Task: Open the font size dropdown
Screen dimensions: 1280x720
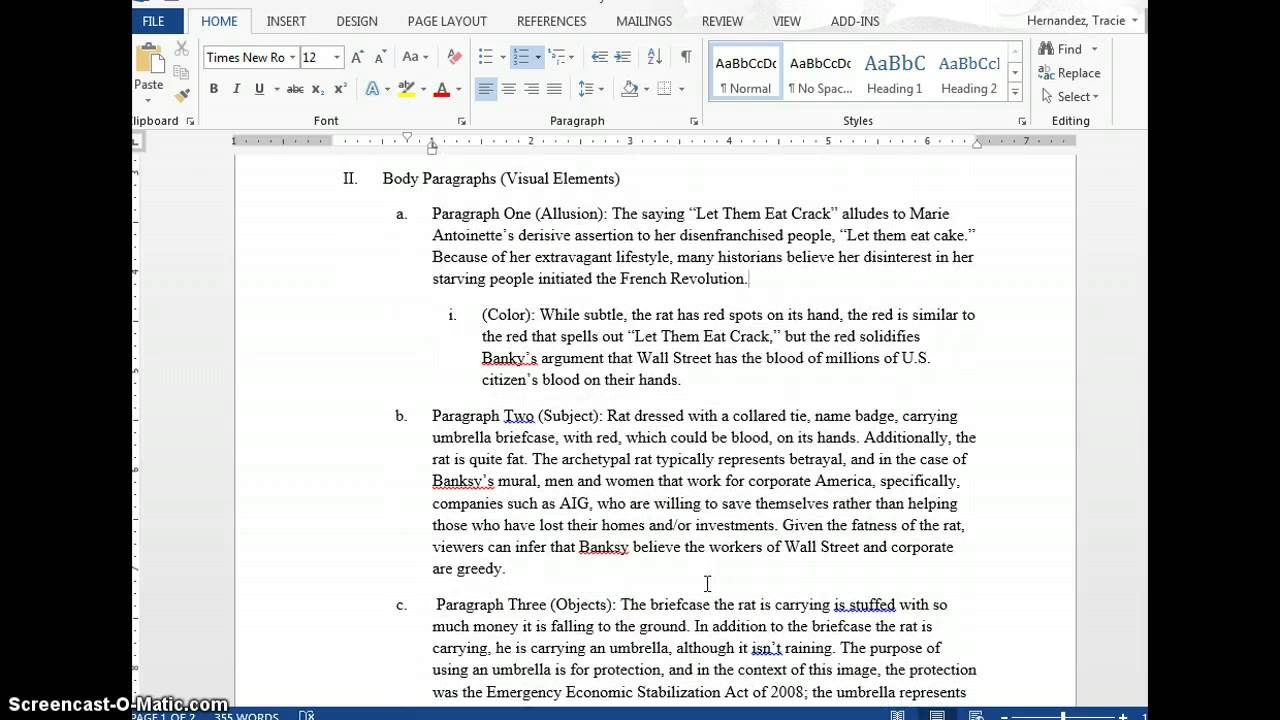Action: 338,58
